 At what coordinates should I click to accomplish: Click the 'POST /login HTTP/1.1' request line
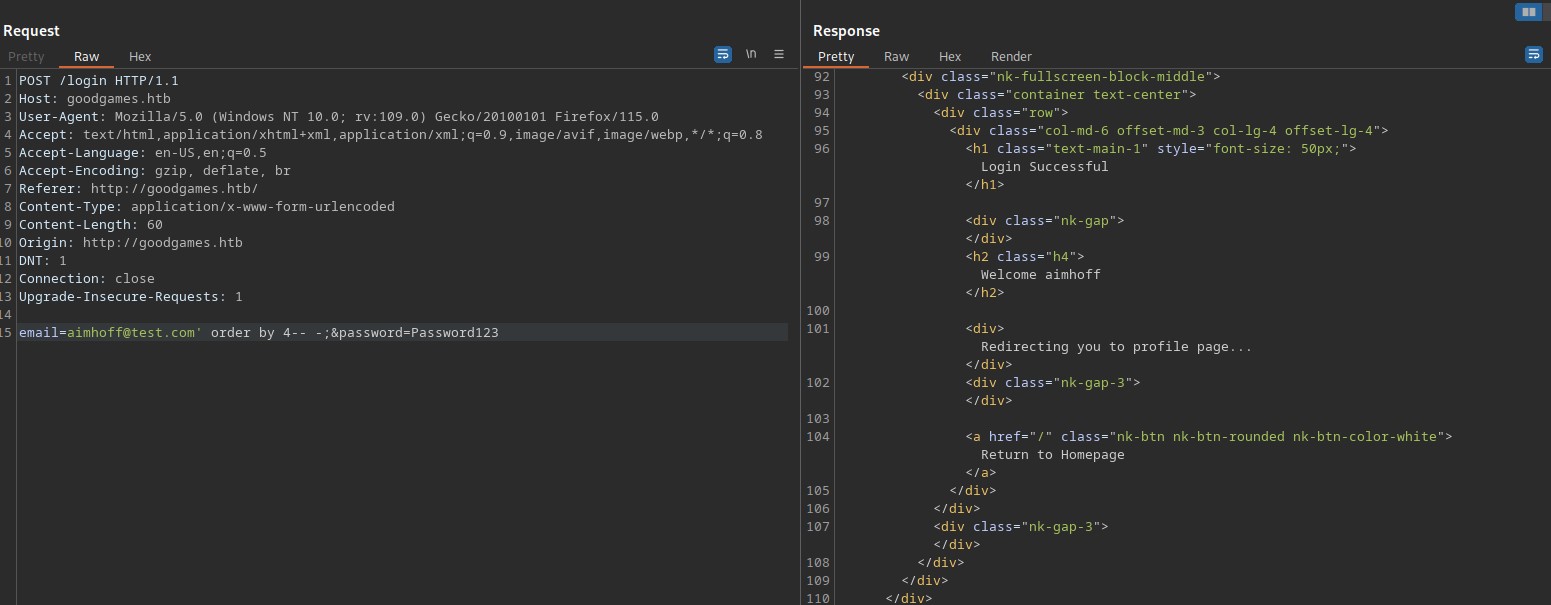pyautogui.click(x=98, y=81)
